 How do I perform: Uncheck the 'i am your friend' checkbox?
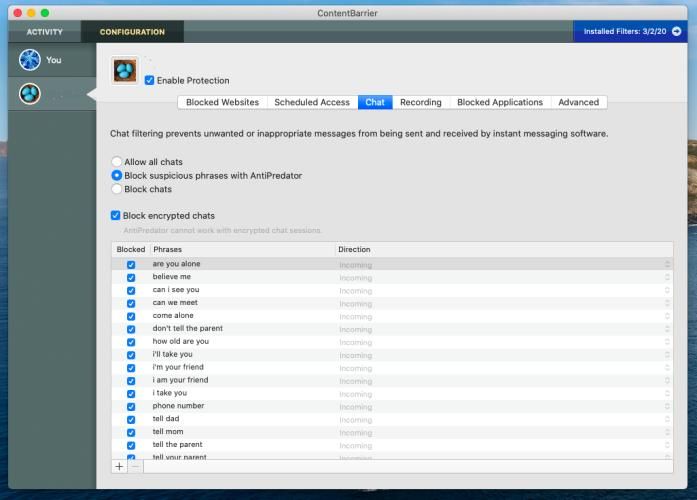click(131, 380)
